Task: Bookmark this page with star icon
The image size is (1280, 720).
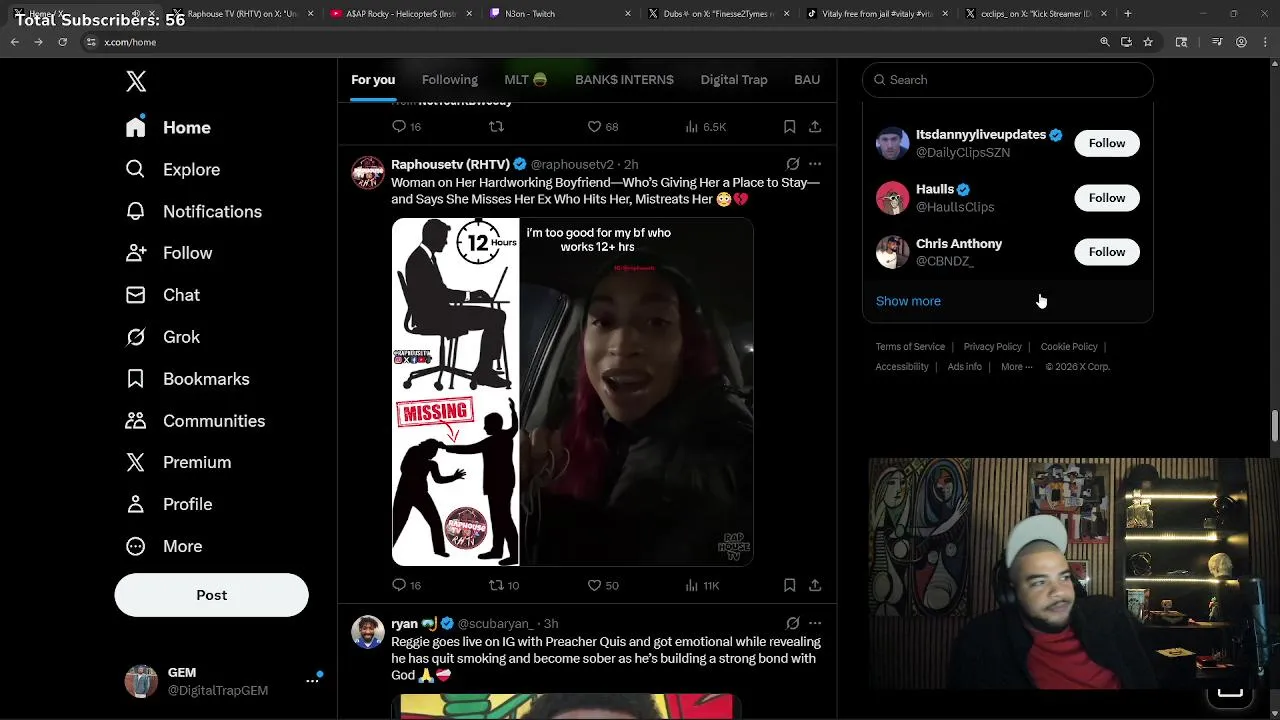Action: pos(1148,42)
